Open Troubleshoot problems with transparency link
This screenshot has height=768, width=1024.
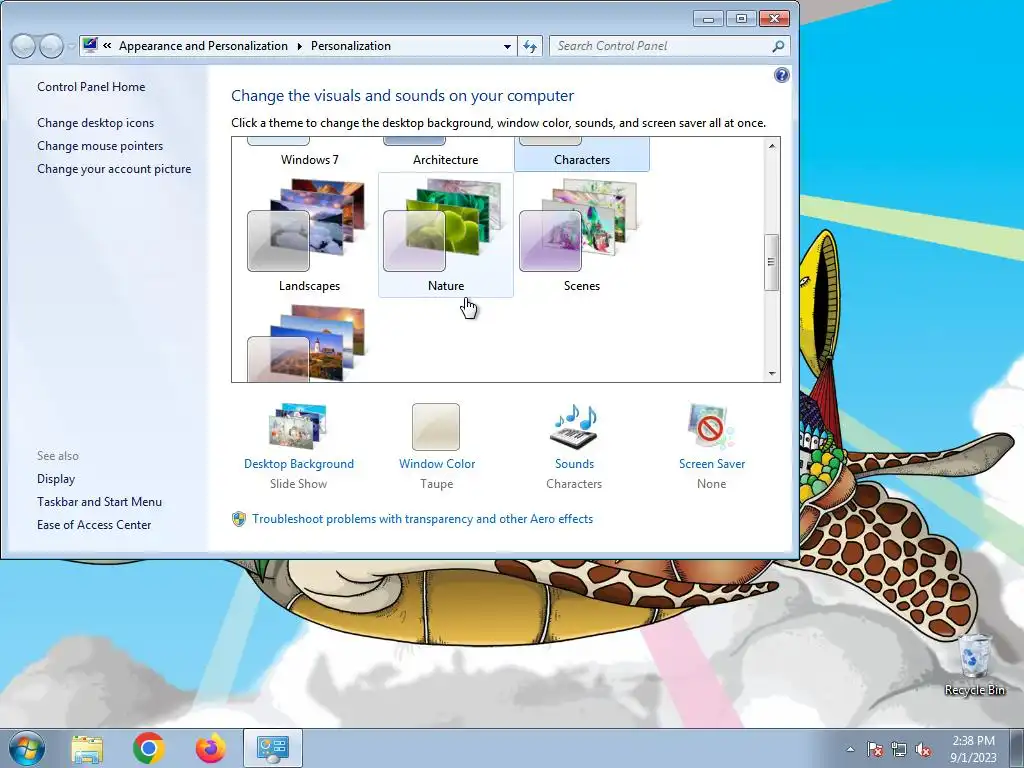coord(423,519)
